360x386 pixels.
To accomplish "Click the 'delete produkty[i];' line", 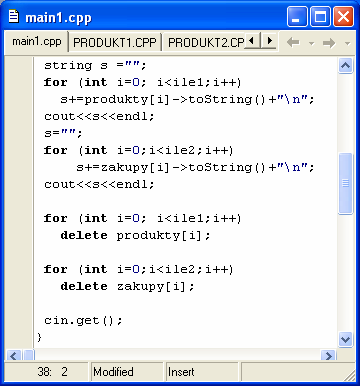I will click(x=135, y=235).
